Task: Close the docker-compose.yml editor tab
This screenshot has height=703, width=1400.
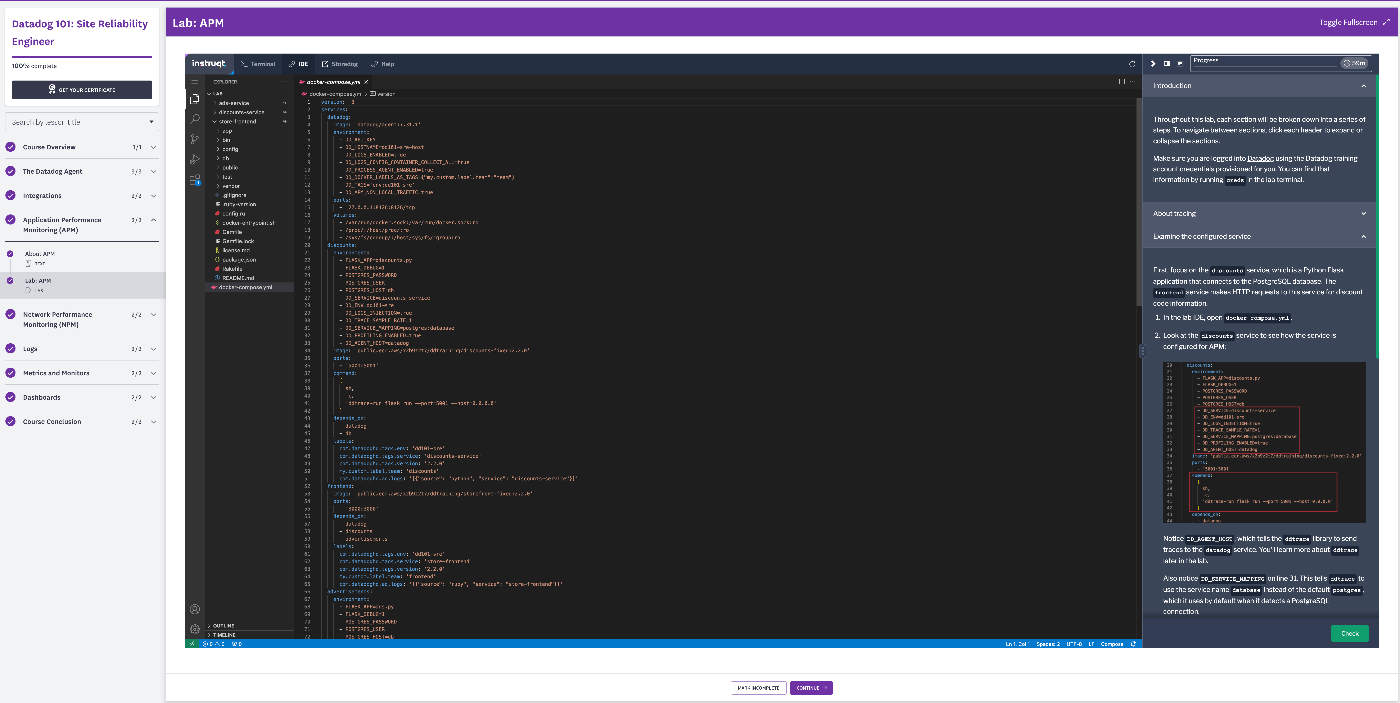Action: click(366, 81)
